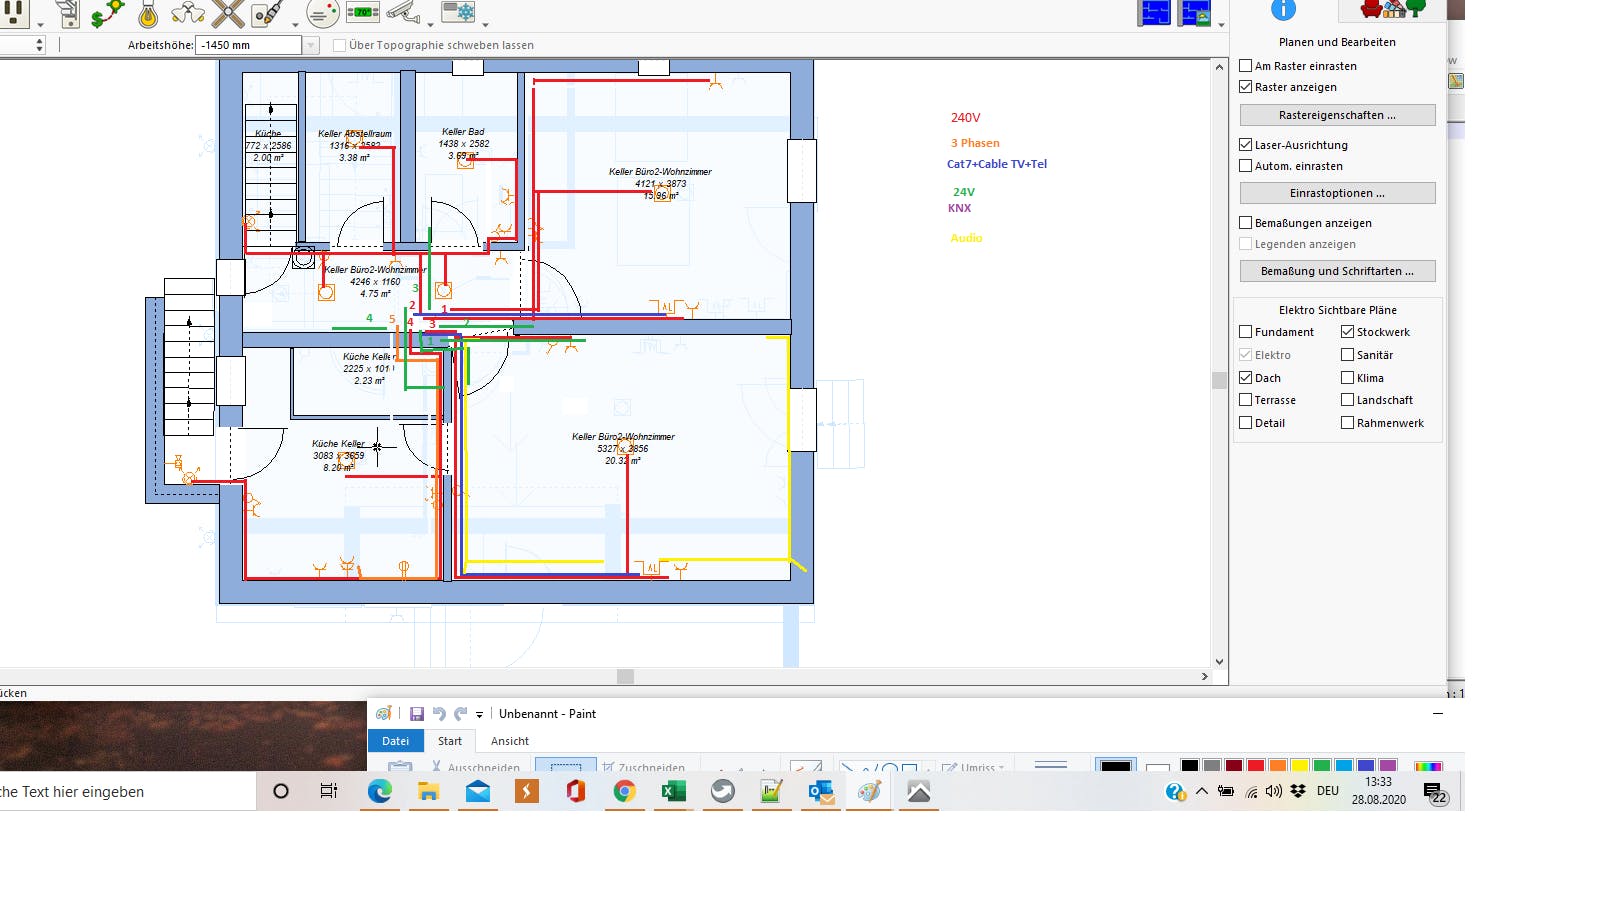Open the Arbeitshöhe dropdown list
Image resolution: width=1600 pixels, height=900 pixels.
click(311, 45)
